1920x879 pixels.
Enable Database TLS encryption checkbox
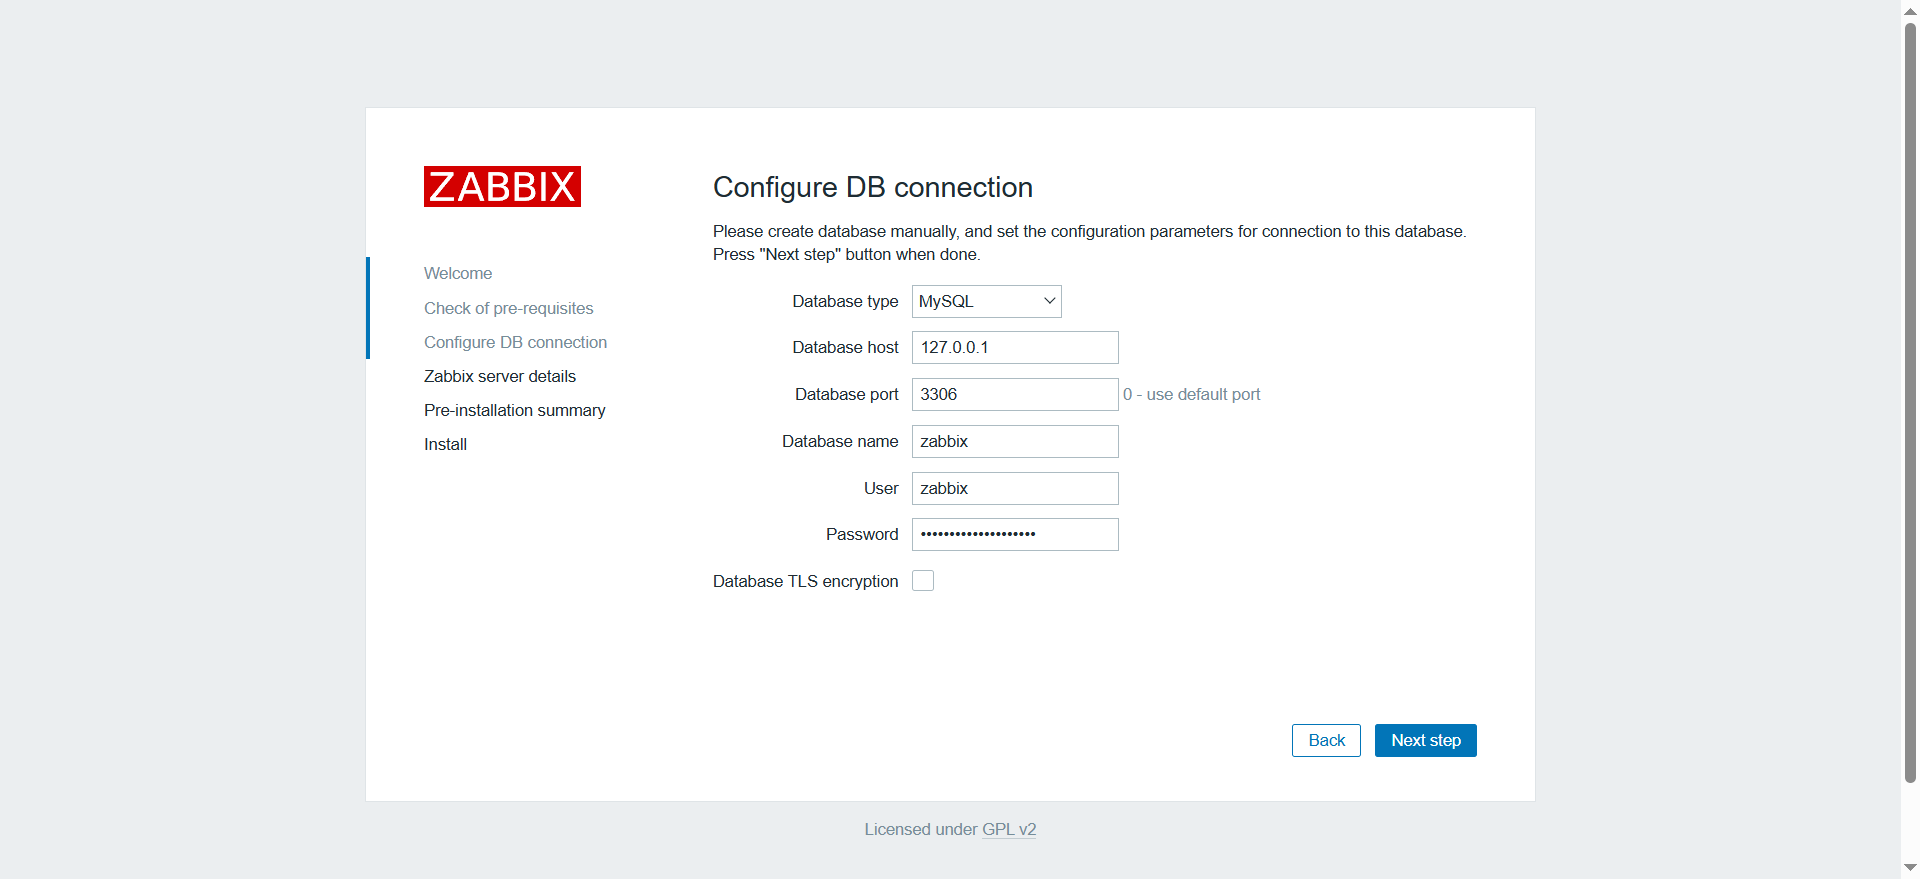(923, 581)
